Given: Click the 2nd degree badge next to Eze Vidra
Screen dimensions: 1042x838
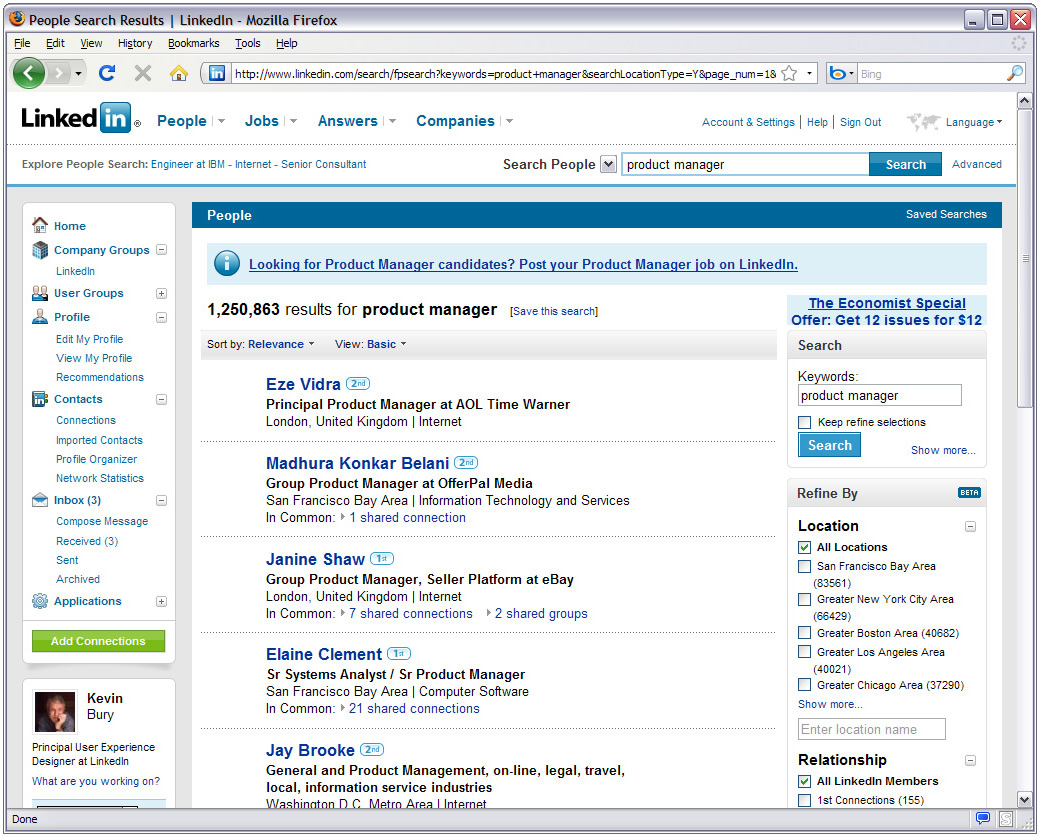Looking at the screenshot, I should click(358, 383).
